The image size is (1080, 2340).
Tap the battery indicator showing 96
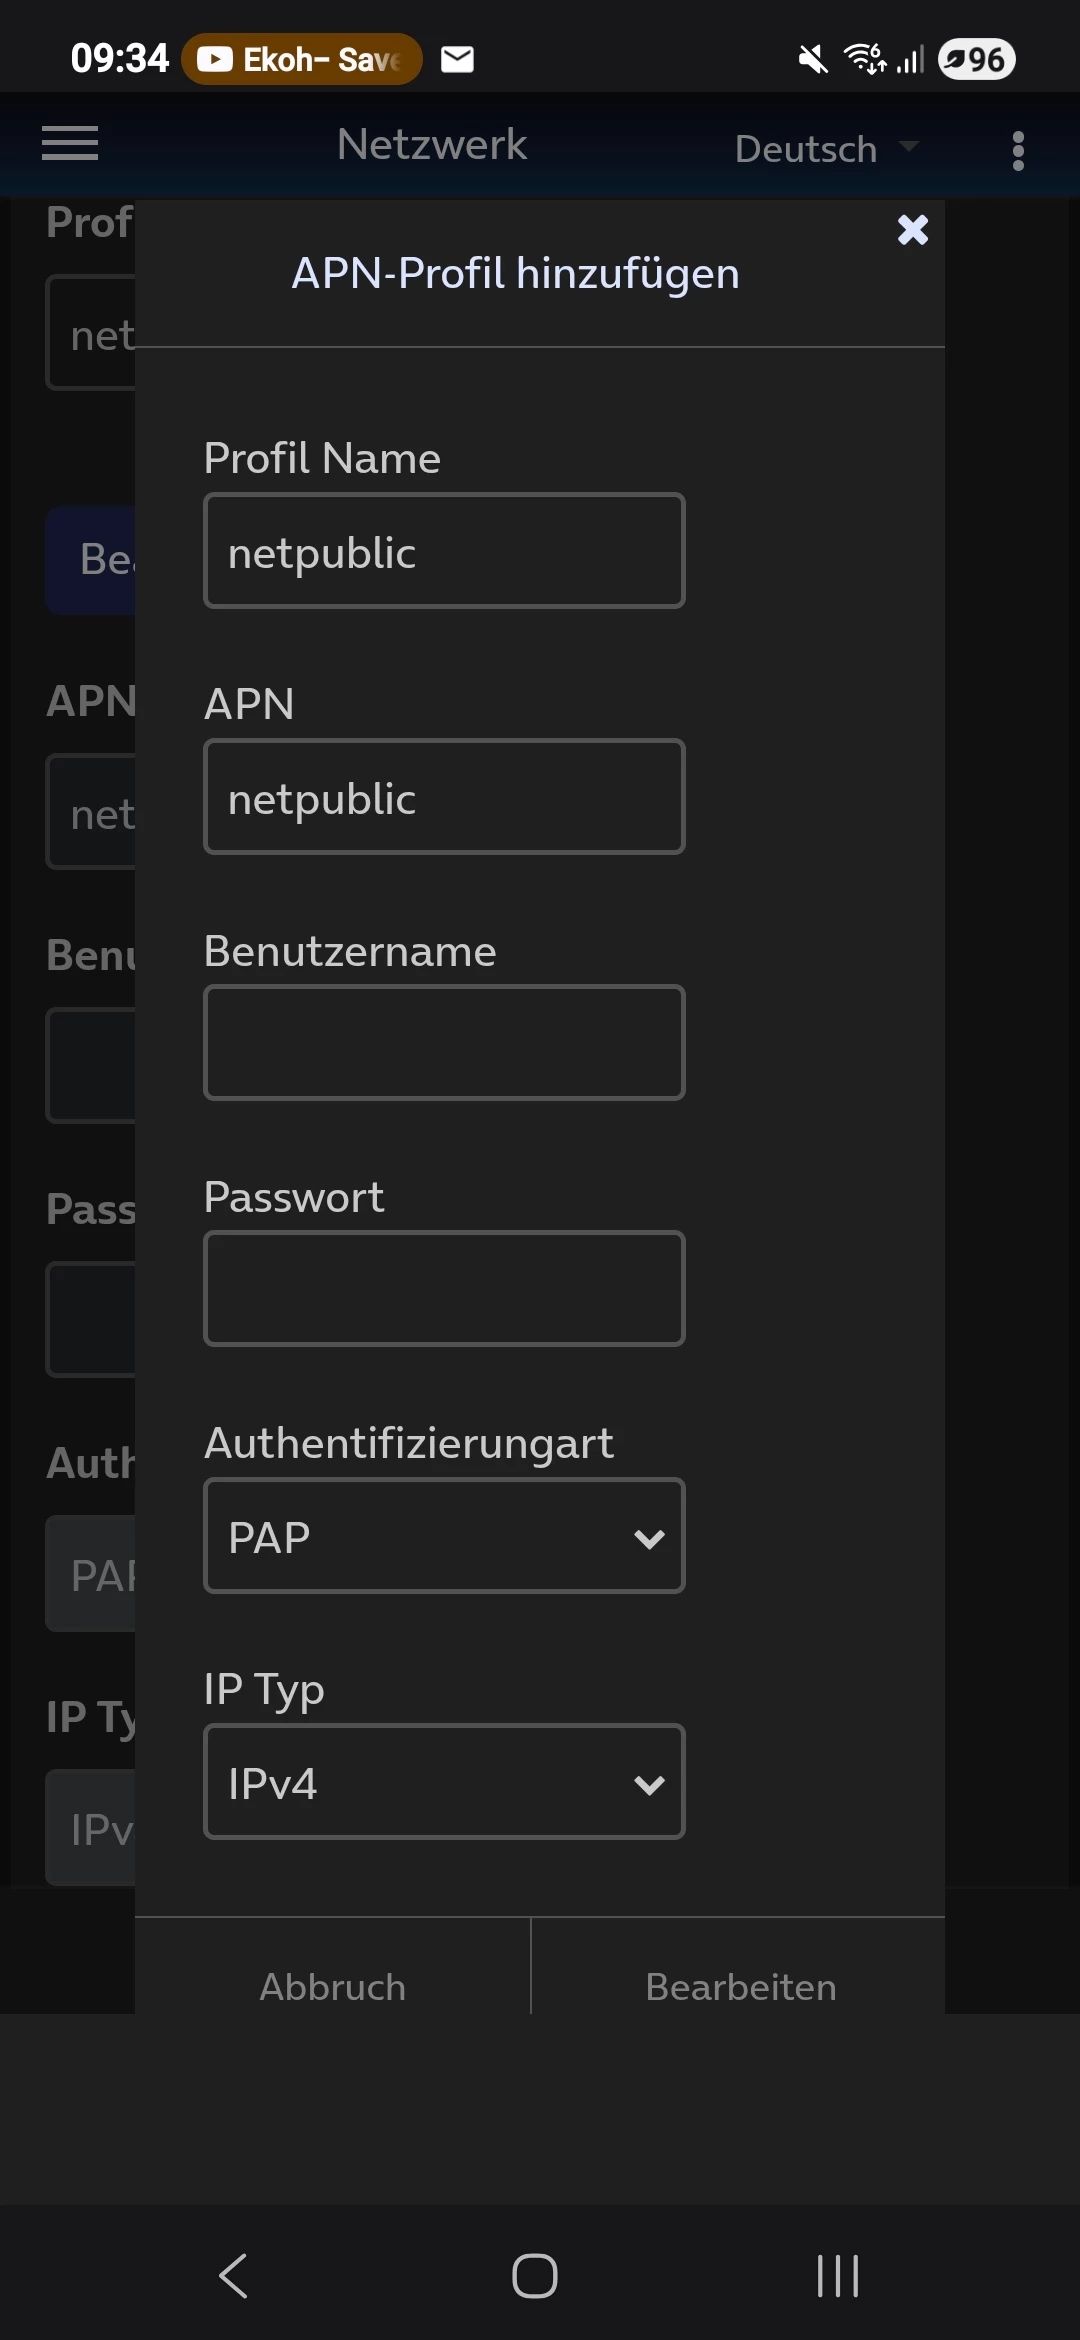point(977,60)
